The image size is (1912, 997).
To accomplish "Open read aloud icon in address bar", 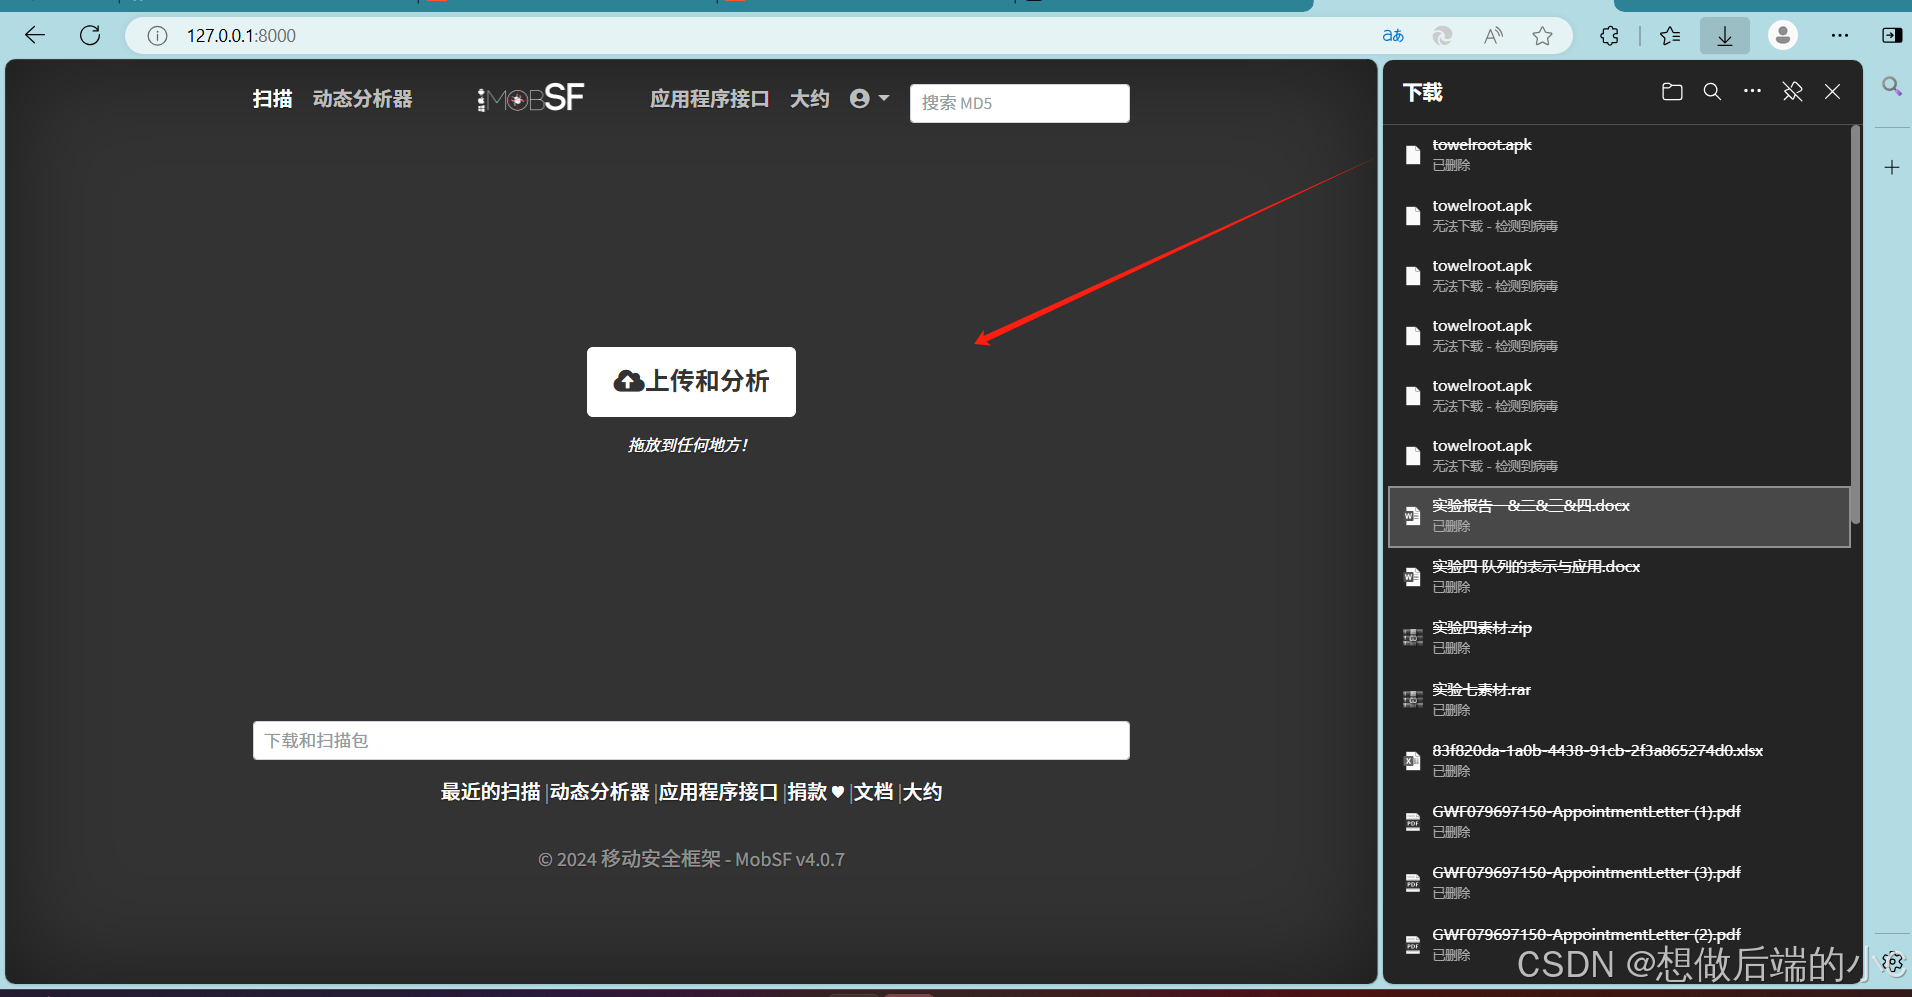I will [1493, 36].
